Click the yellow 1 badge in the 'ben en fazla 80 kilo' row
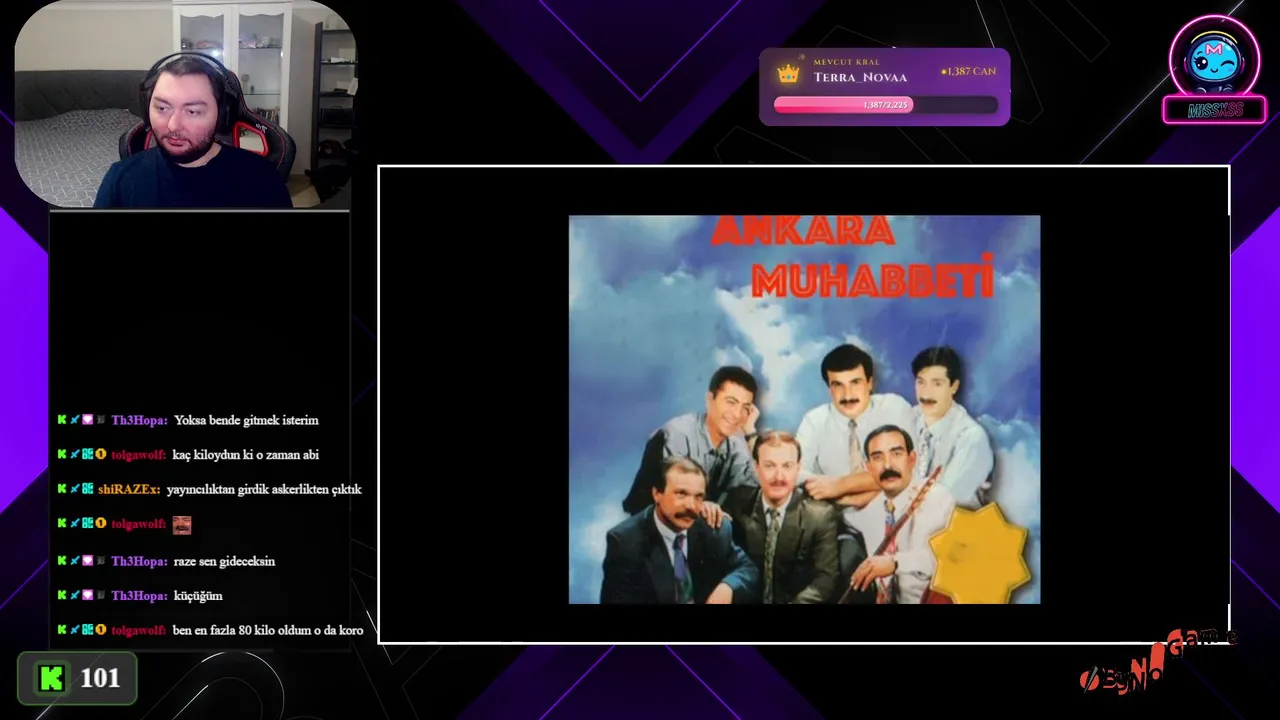Image resolution: width=1280 pixels, height=720 pixels. [x=100, y=630]
